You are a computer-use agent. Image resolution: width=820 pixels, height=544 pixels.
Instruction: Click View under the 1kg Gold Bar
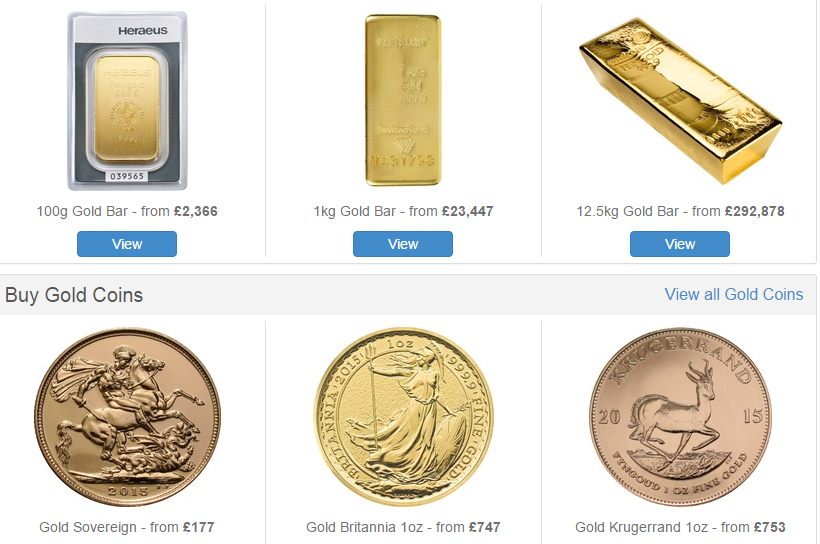(403, 244)
